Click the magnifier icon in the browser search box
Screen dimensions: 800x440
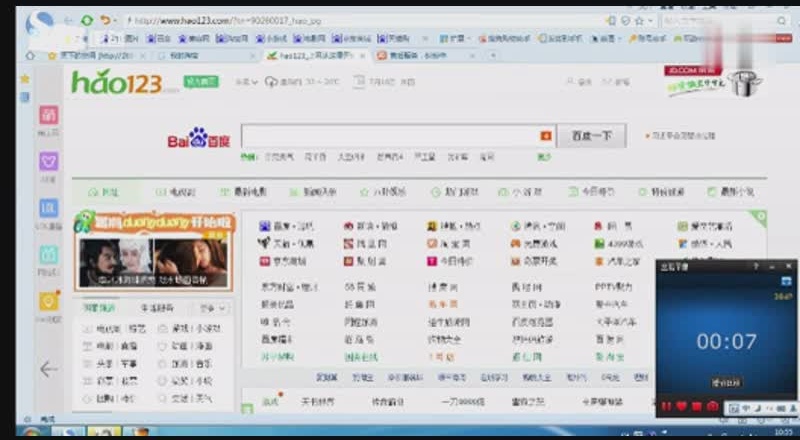pyautogui.click(x=781, y=21)
